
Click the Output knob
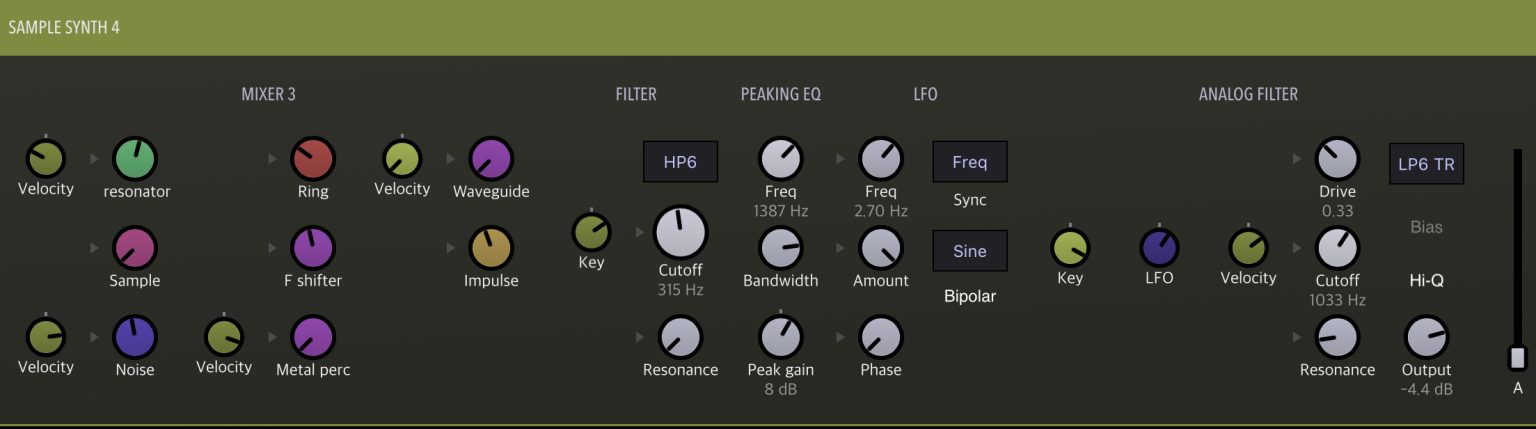1427,337
